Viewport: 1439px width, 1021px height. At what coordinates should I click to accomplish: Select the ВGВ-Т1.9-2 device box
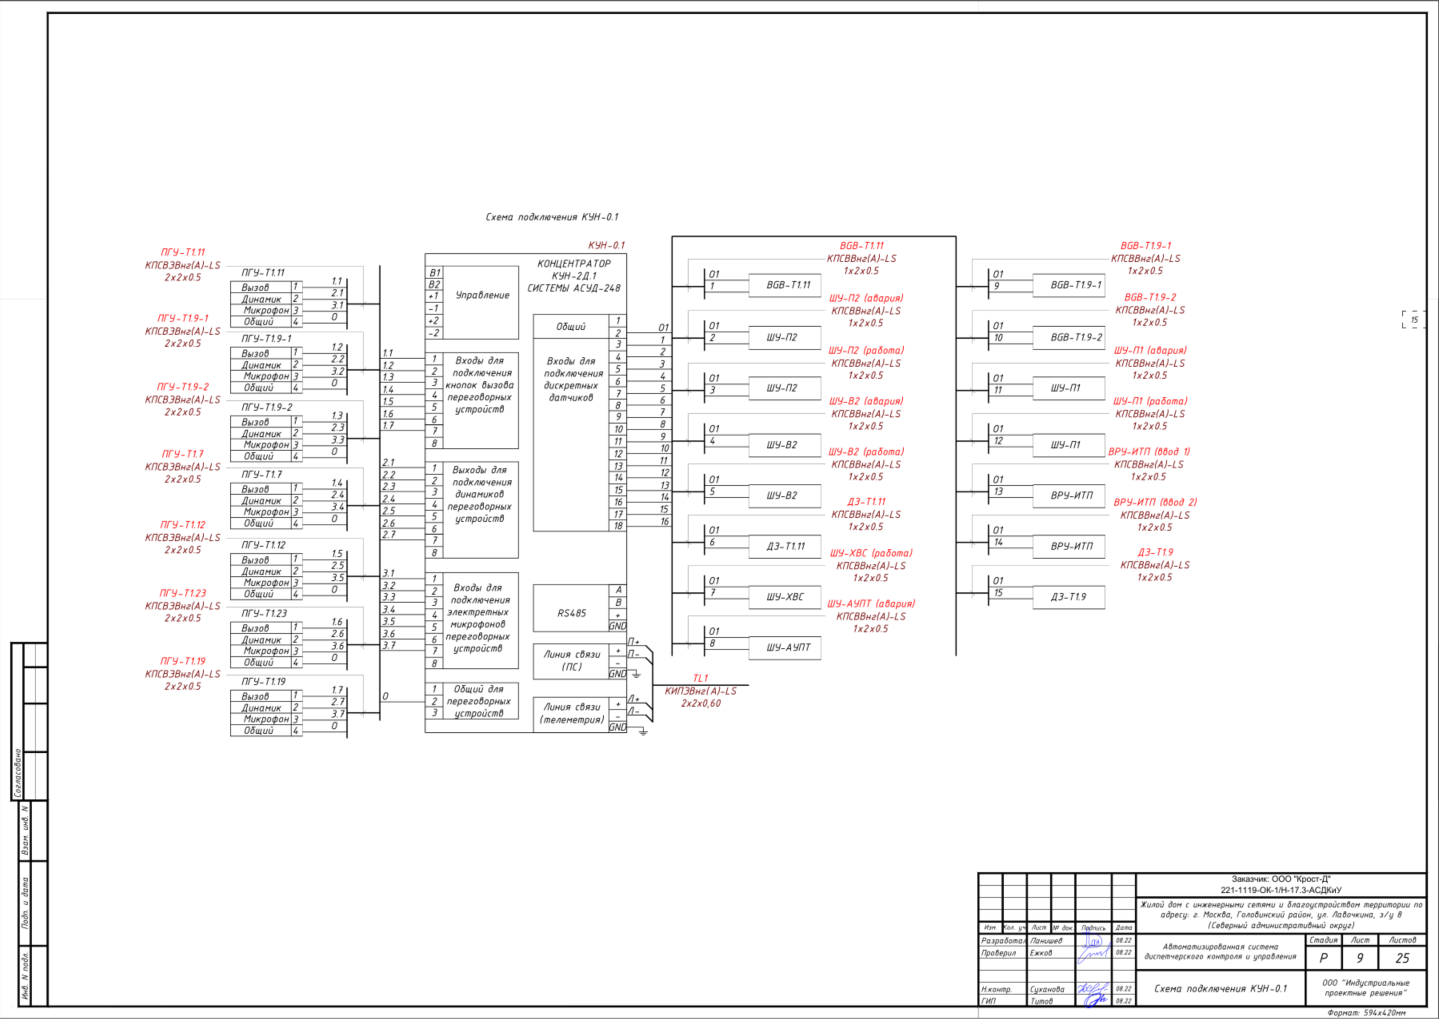pyautogui.click(x=1069, y=337)
